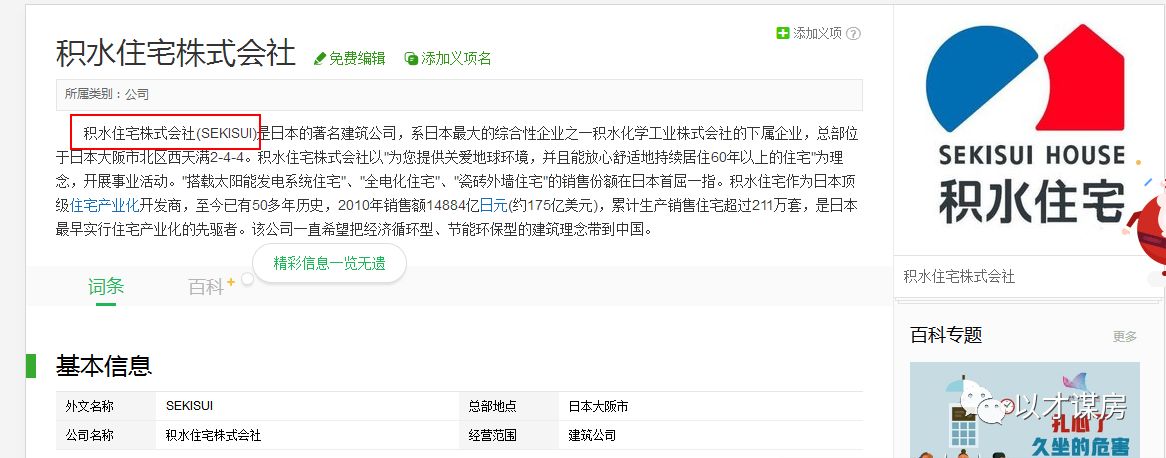Click the page title 积水住宅株式会社
The width and height of the screenshot is (1166, 458).
[175, 54]
